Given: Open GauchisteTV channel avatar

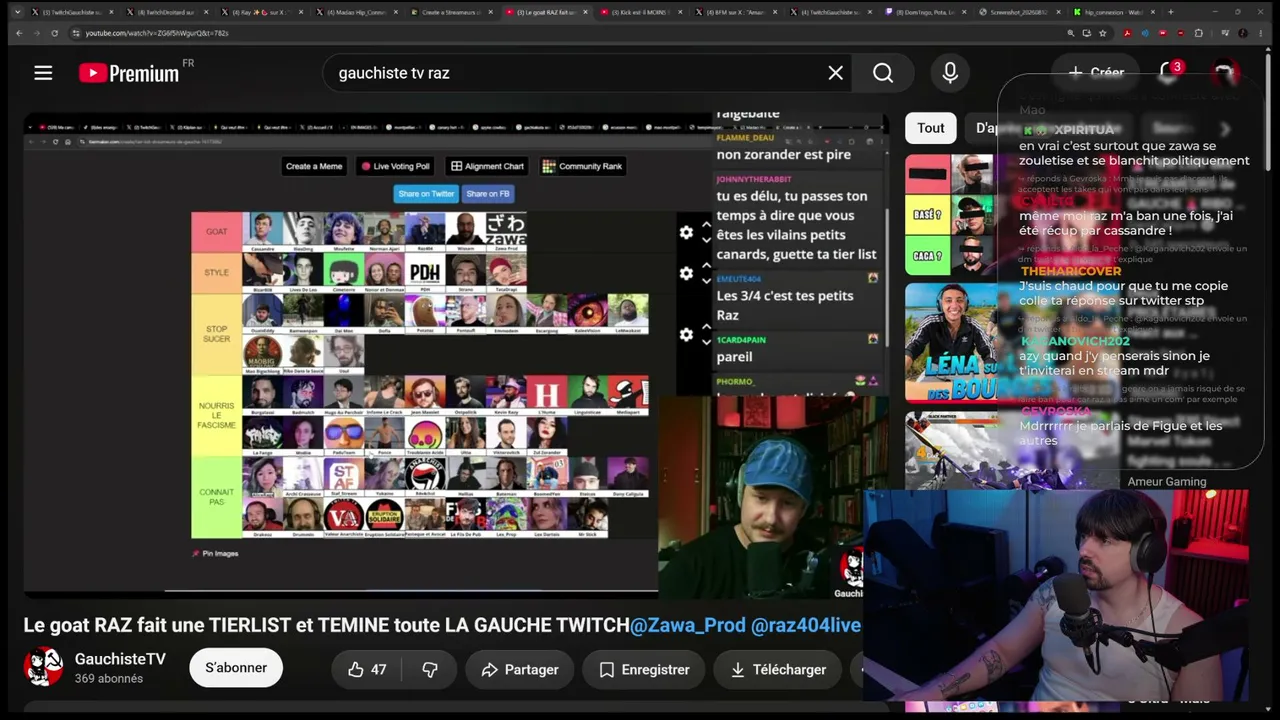Looking at the screenshot, I should 43,667.
